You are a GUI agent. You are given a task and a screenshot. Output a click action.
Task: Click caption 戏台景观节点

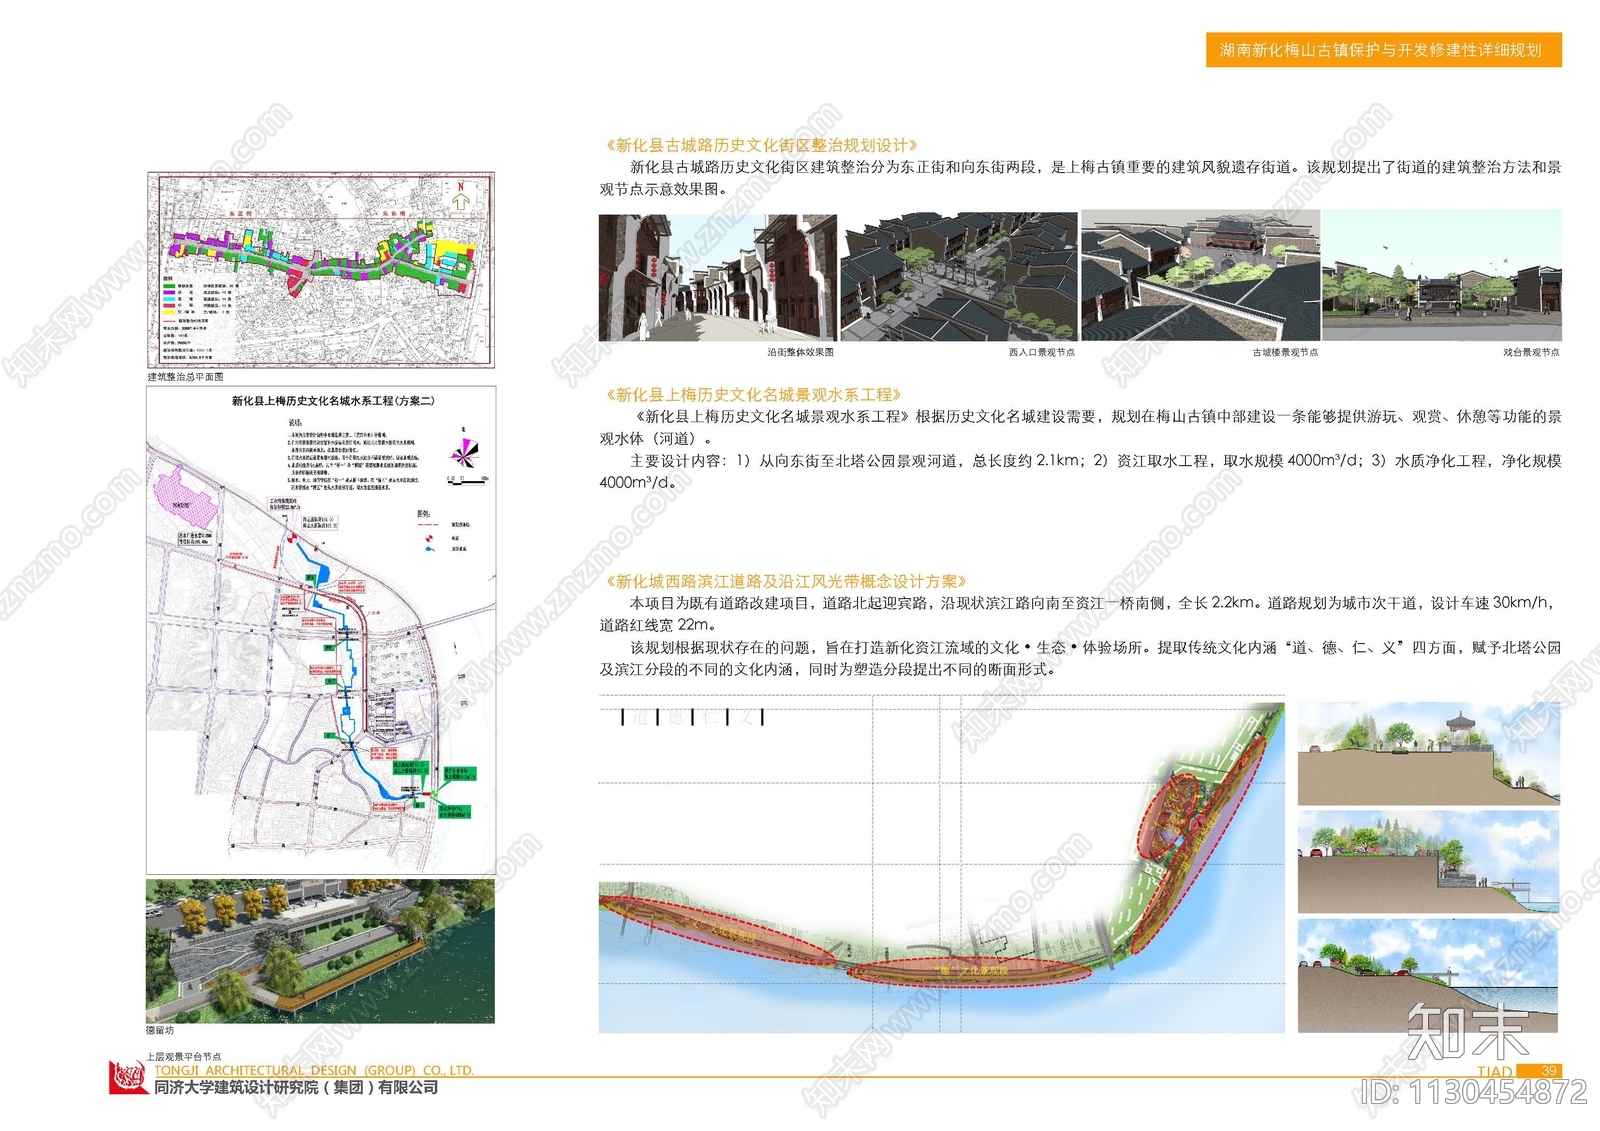[1531, 352]
